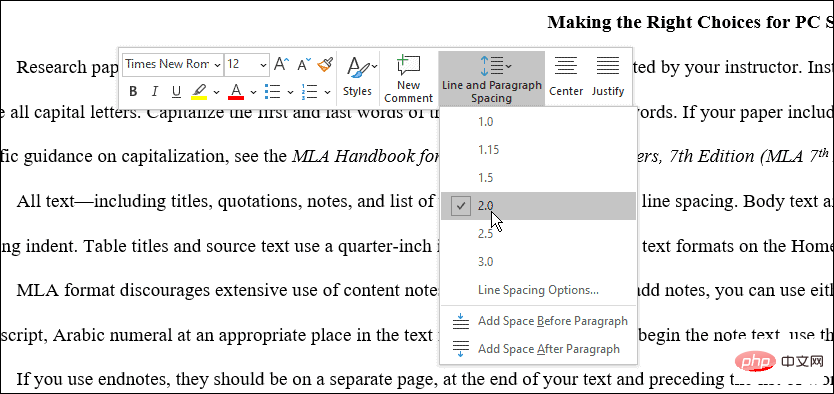Open Line Spacing Options dialog

tap(538, 290)
